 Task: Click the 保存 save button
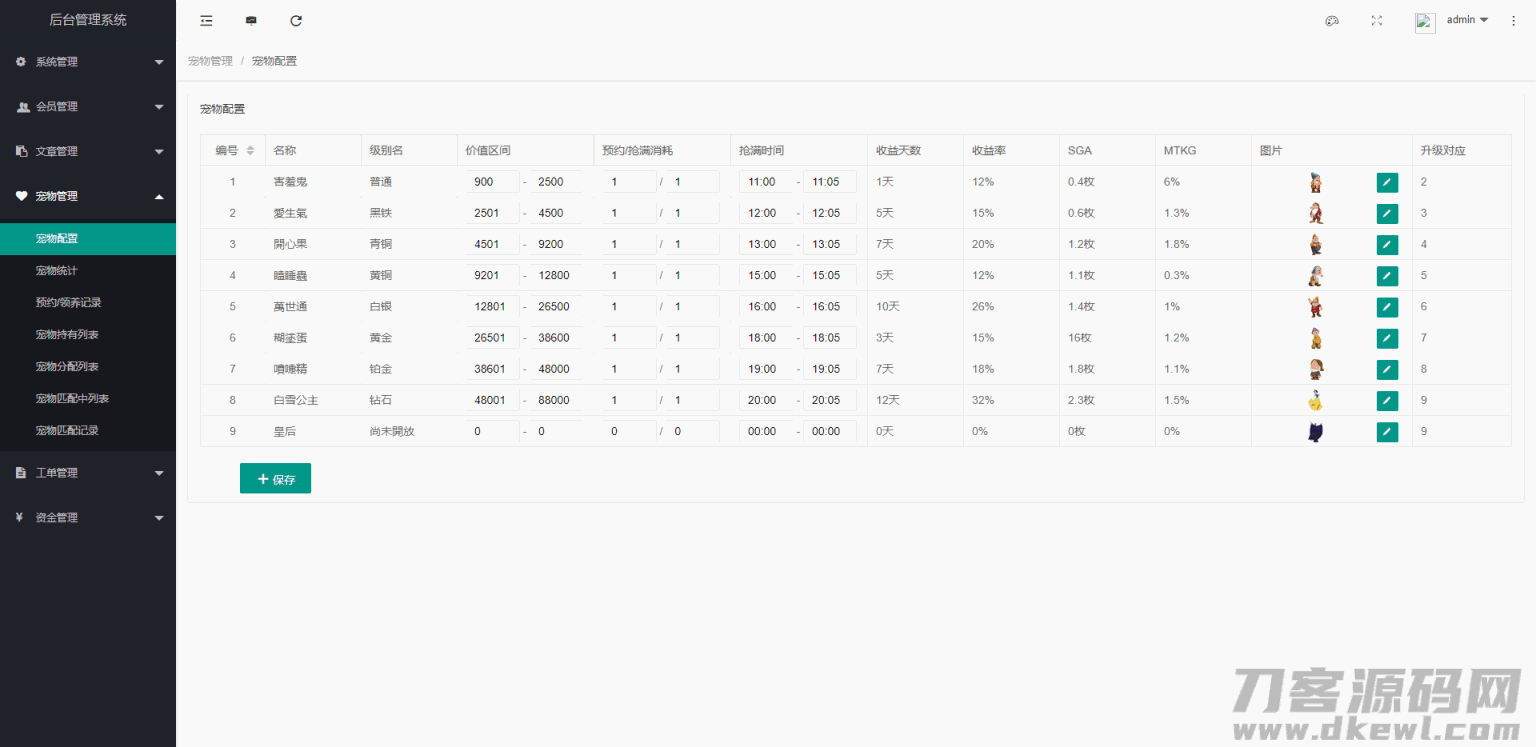point(275,479)
